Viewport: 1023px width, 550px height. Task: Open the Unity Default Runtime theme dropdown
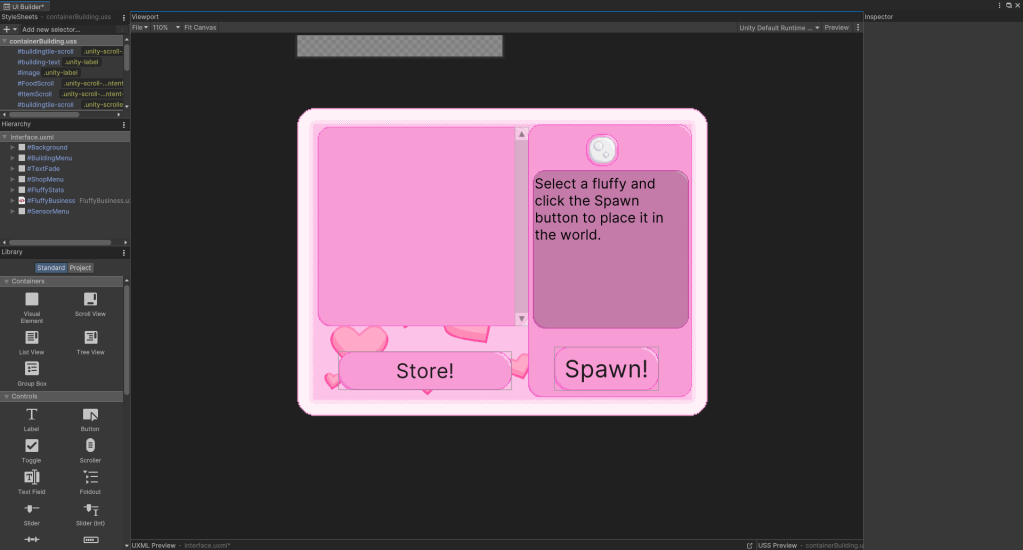(779, 27)
